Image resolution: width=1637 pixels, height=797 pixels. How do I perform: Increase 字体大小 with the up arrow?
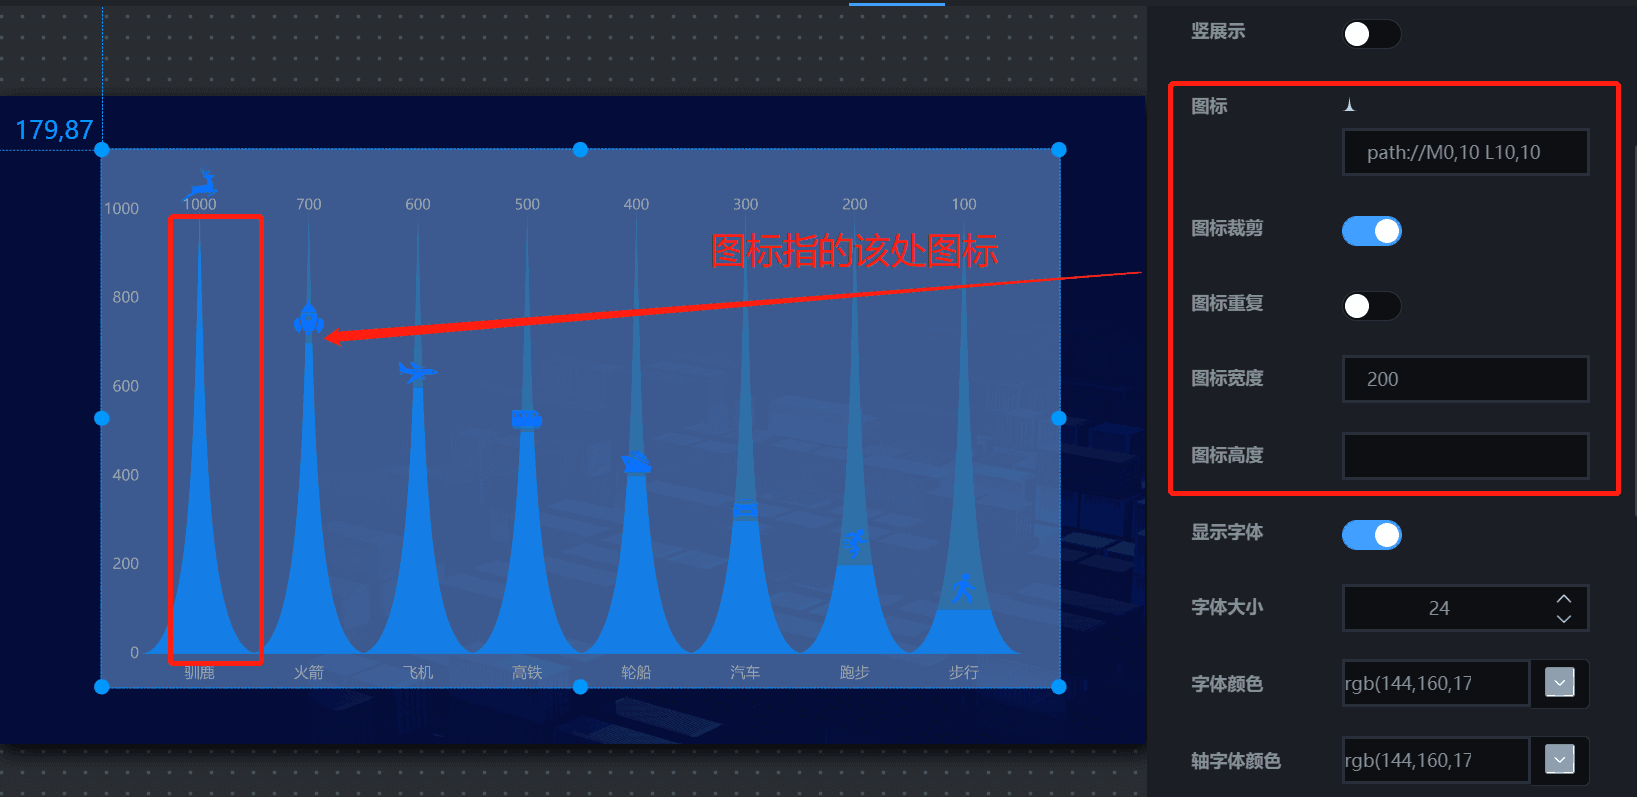pyautogui.click(x=1564, y=598)
